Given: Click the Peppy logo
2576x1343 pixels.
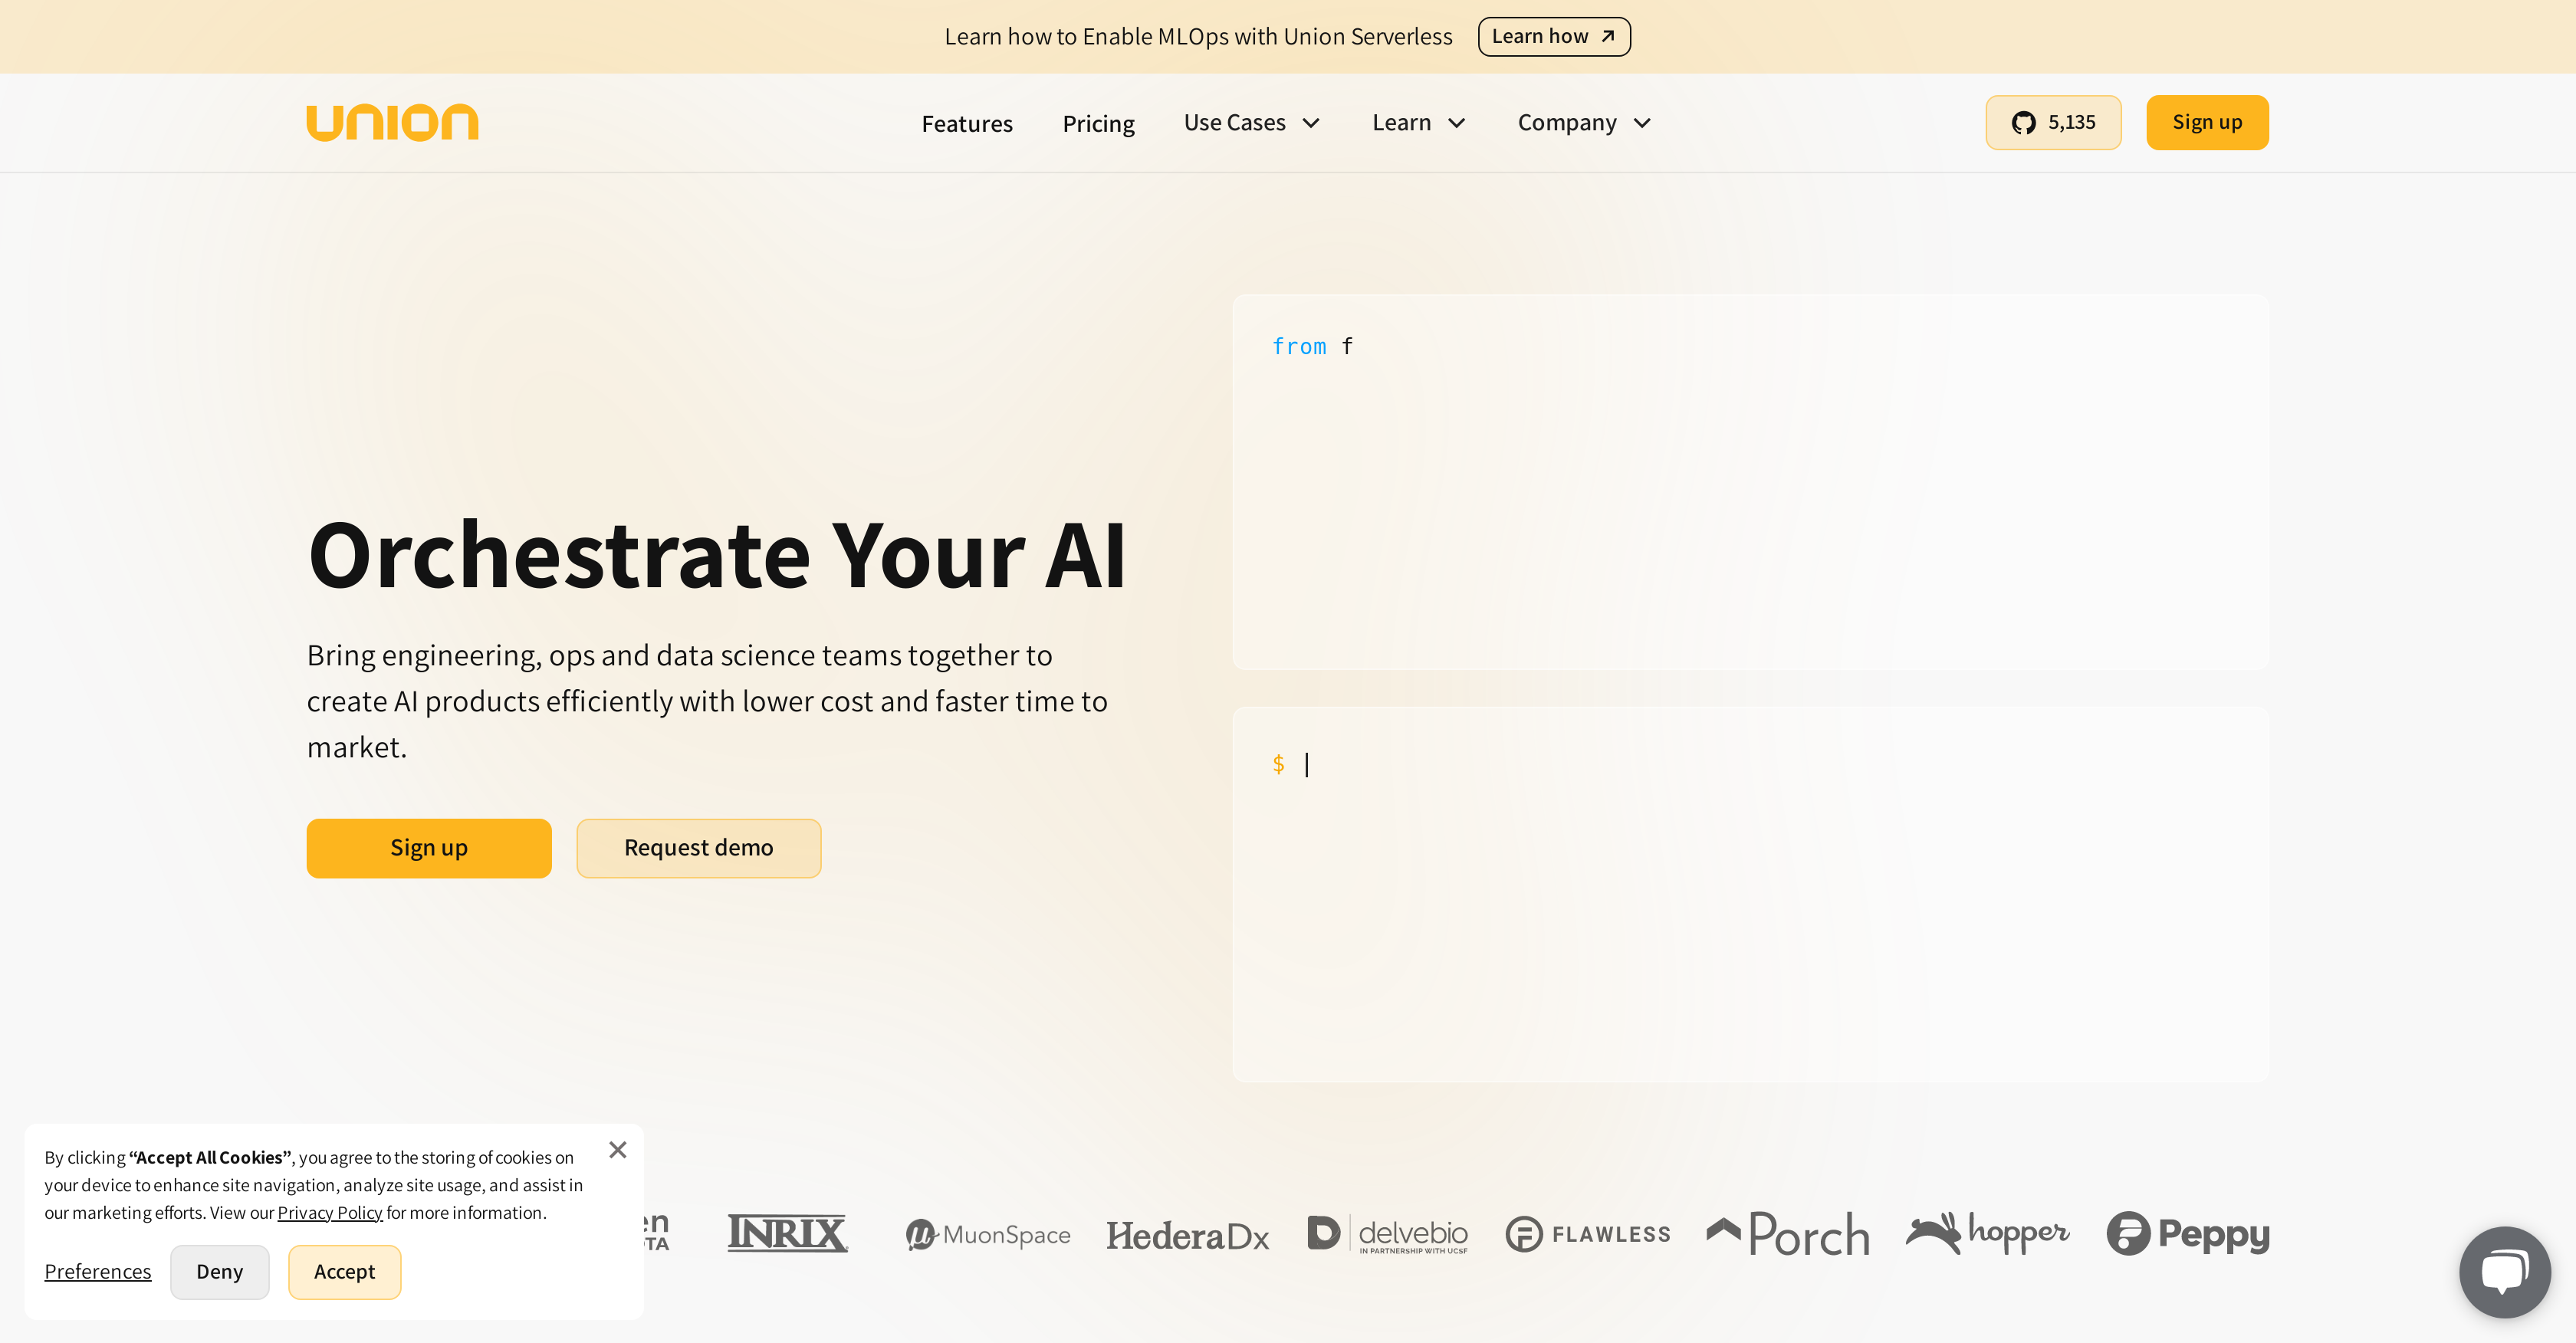Looking at the screenshot, I should (2188, 1234).
